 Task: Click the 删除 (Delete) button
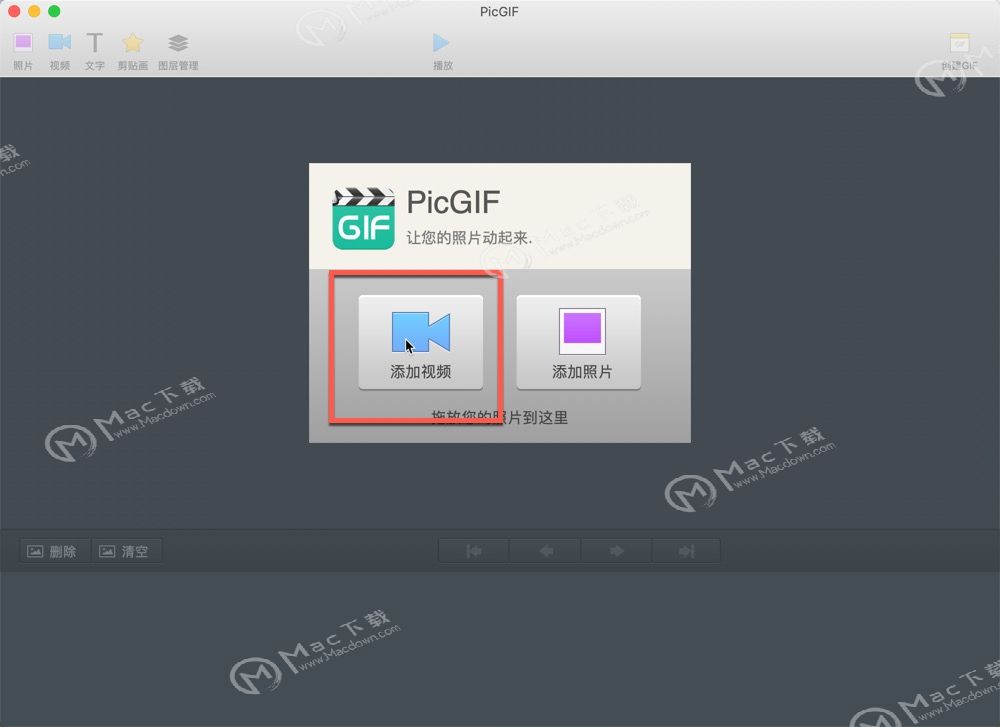pos(55,551)
